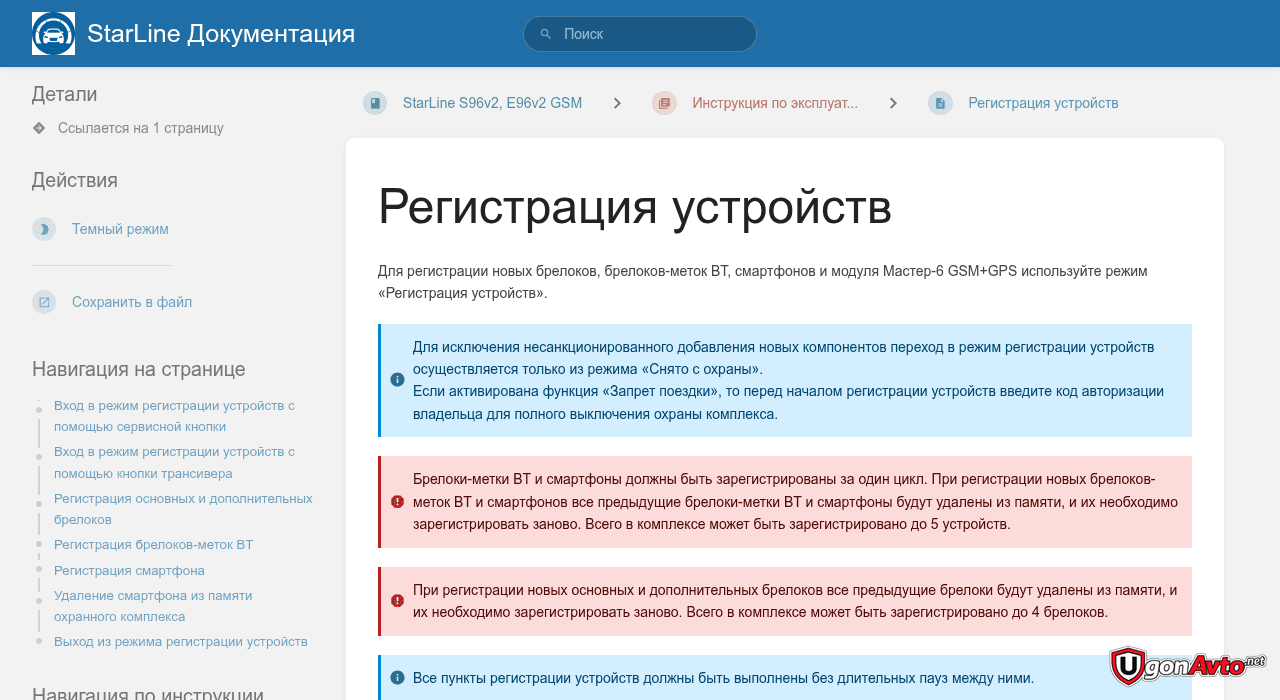1280x700 pixels.
Task: Choose Сохранить в файл action
Action: pyautogui.click(x=132, y=302)
